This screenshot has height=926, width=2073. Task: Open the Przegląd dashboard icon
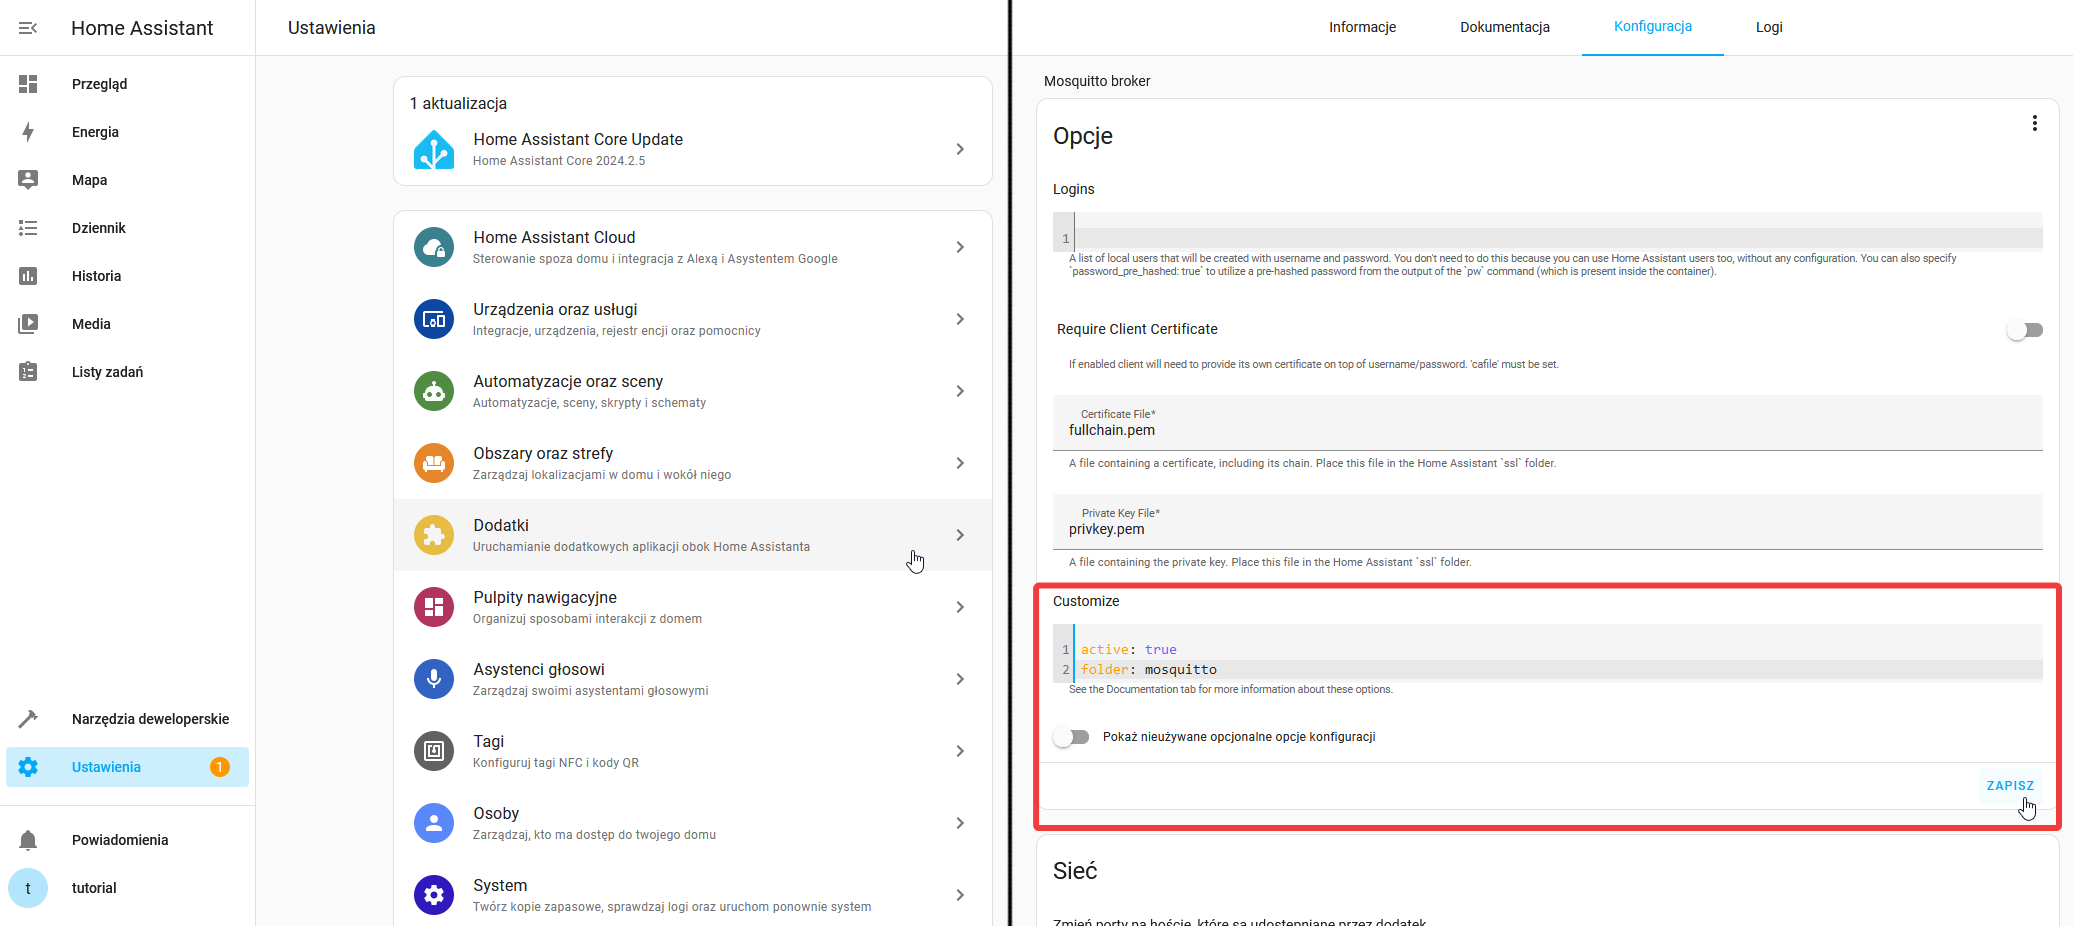click(28, 84)
